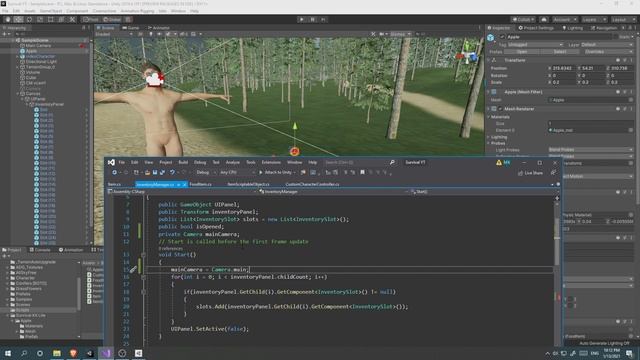
Task: Select Main Camera in the Hierarchy
Action: pyautogui.click(x=38, y=45)
